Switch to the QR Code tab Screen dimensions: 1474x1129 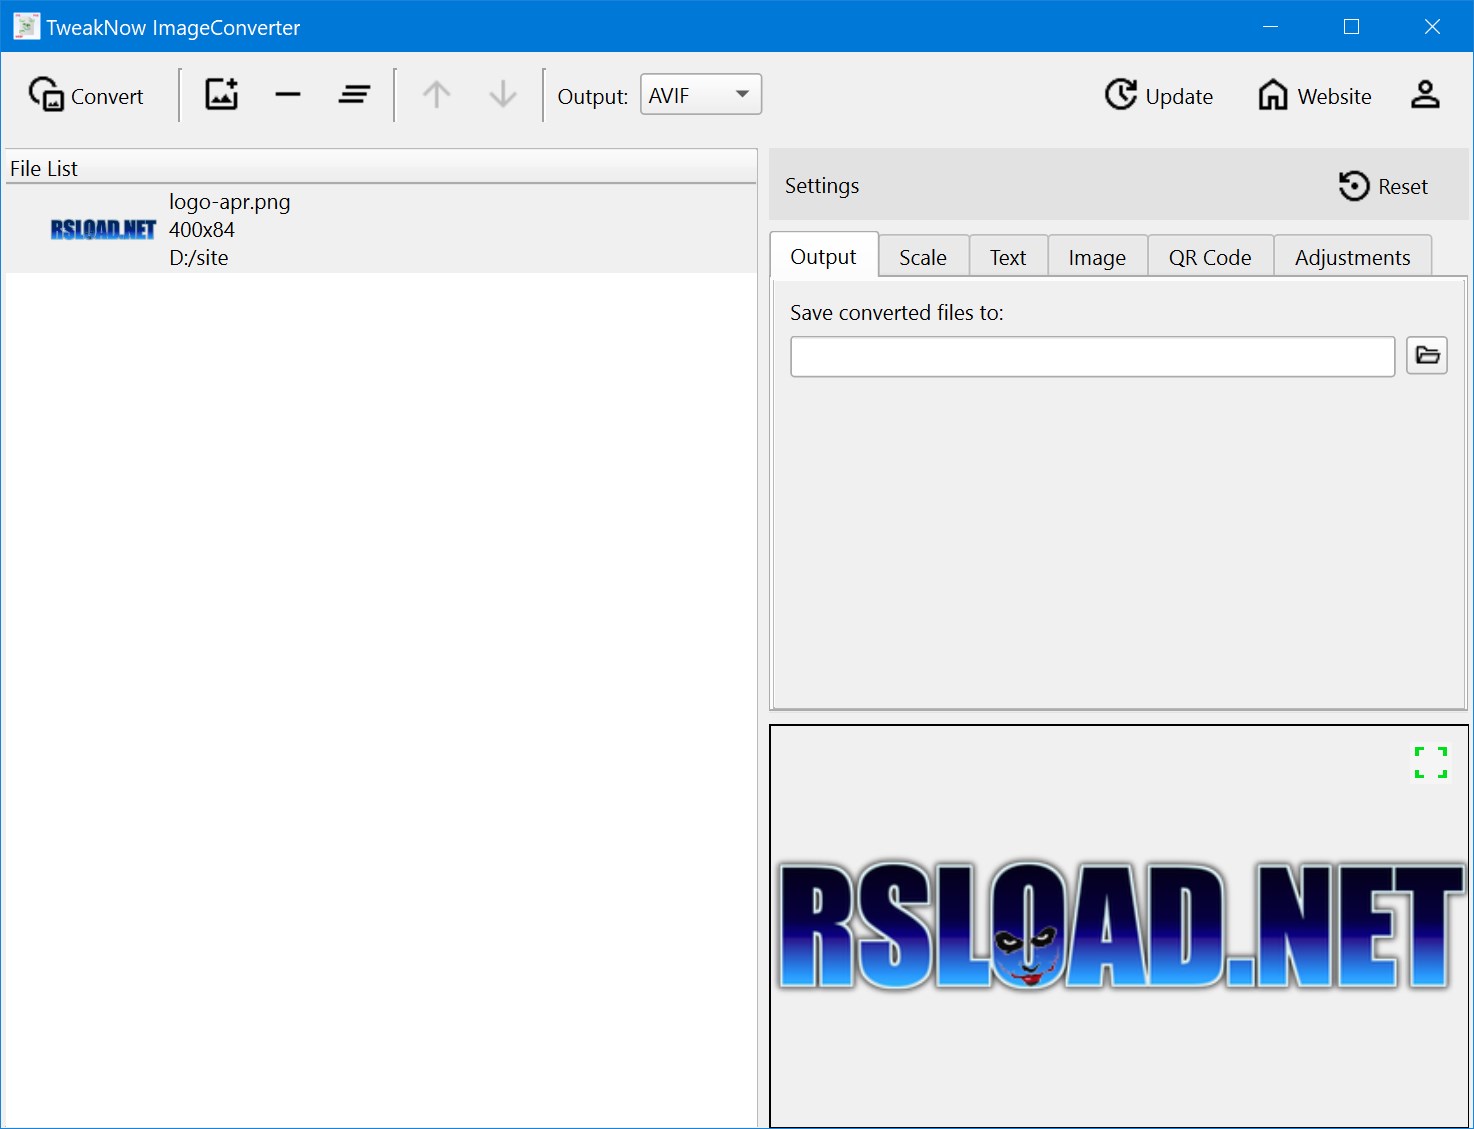[1210, 257]
